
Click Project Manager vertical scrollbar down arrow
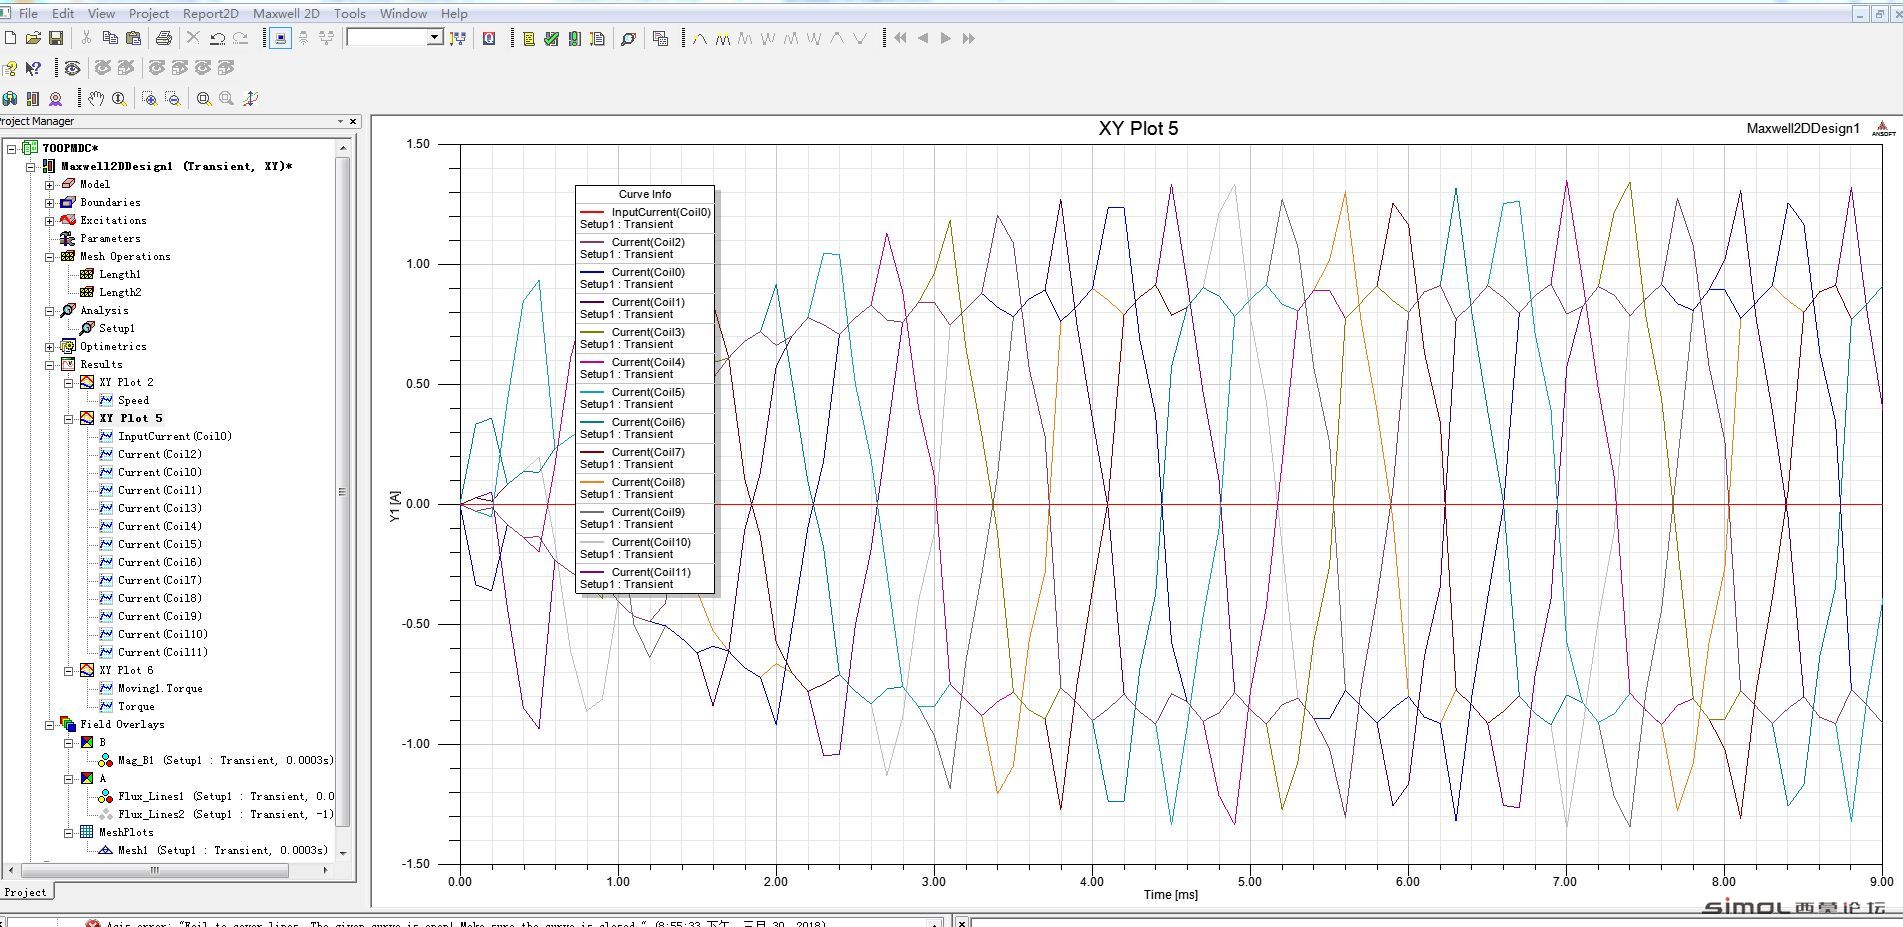(x=343, y=852)
